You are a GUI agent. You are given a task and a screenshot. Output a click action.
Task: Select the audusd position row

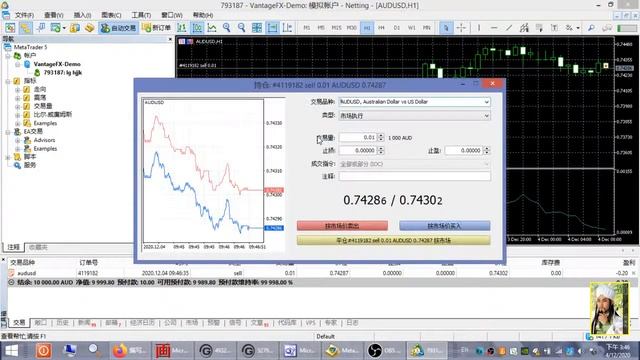point(322,273)
